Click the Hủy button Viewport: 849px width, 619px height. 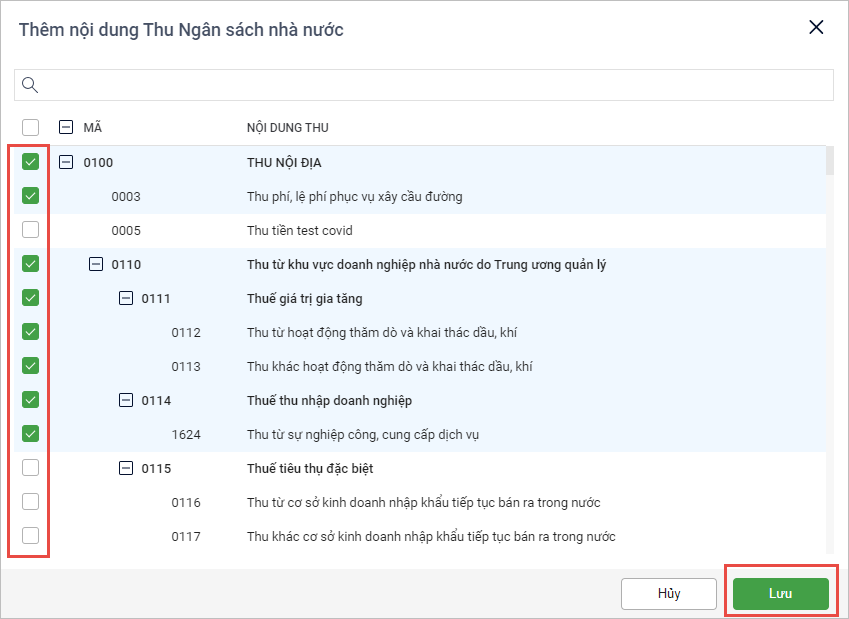pyautogui.click(x=668, y=593)
